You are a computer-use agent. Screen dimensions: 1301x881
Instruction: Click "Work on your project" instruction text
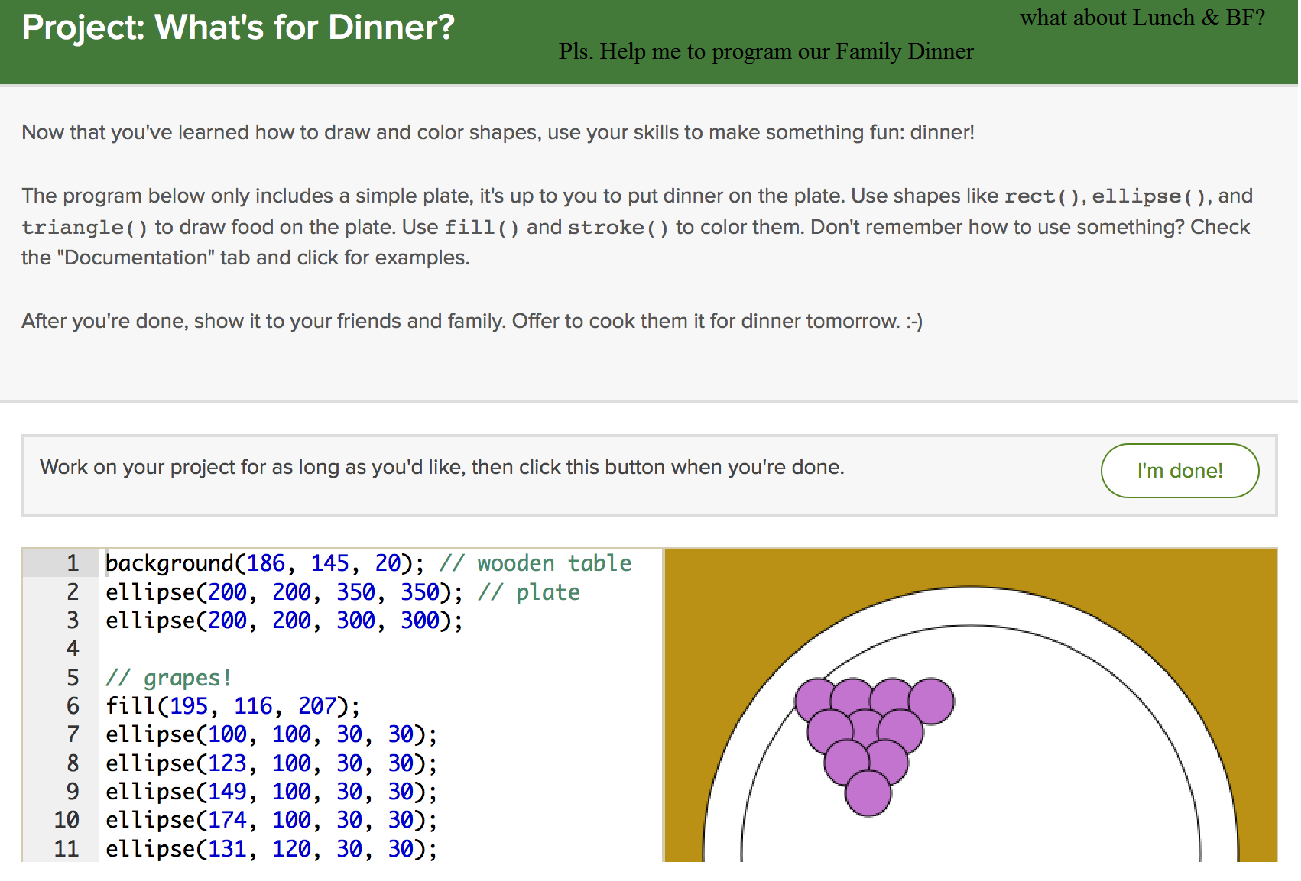pos(442,467)
